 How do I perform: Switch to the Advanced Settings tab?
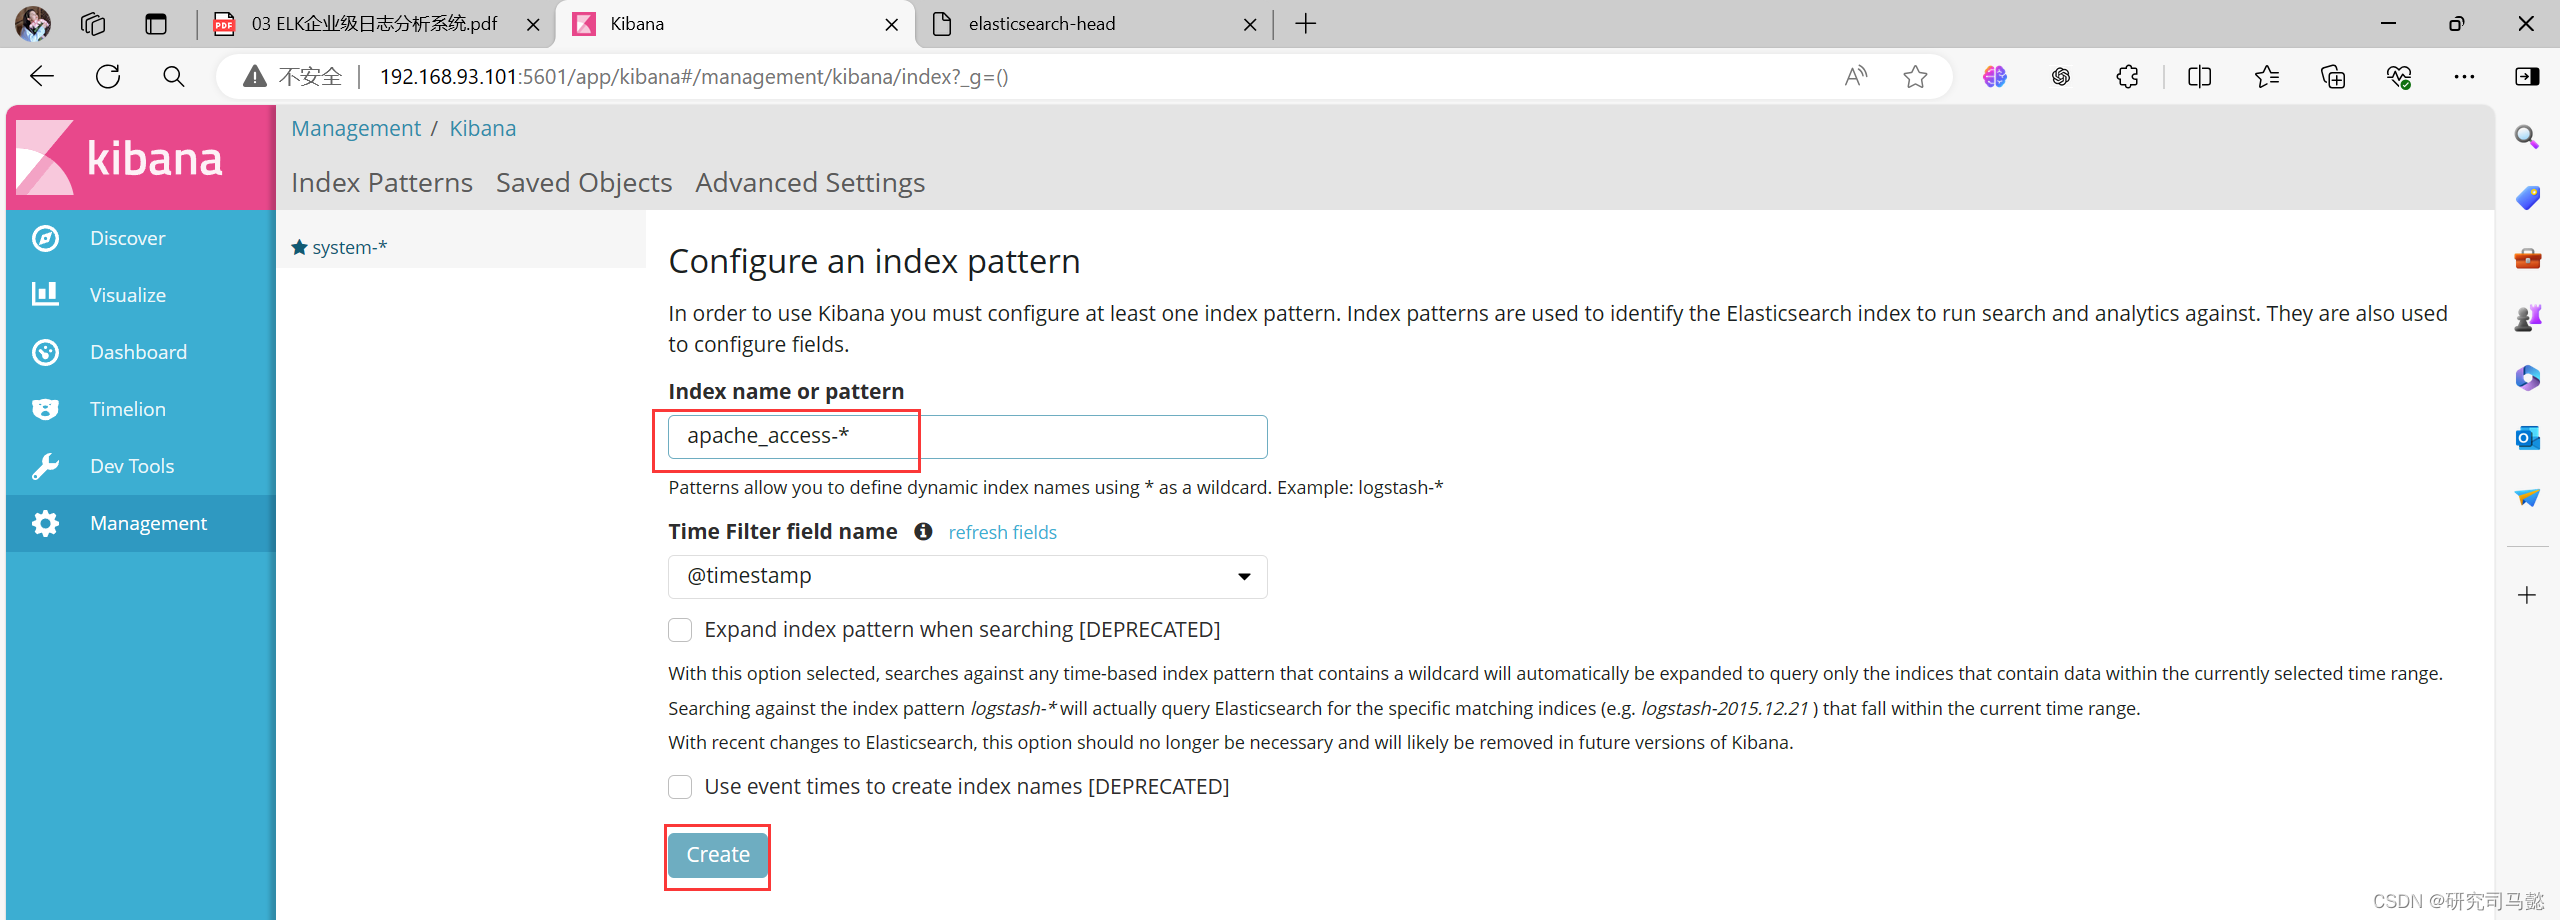(810, 183)
